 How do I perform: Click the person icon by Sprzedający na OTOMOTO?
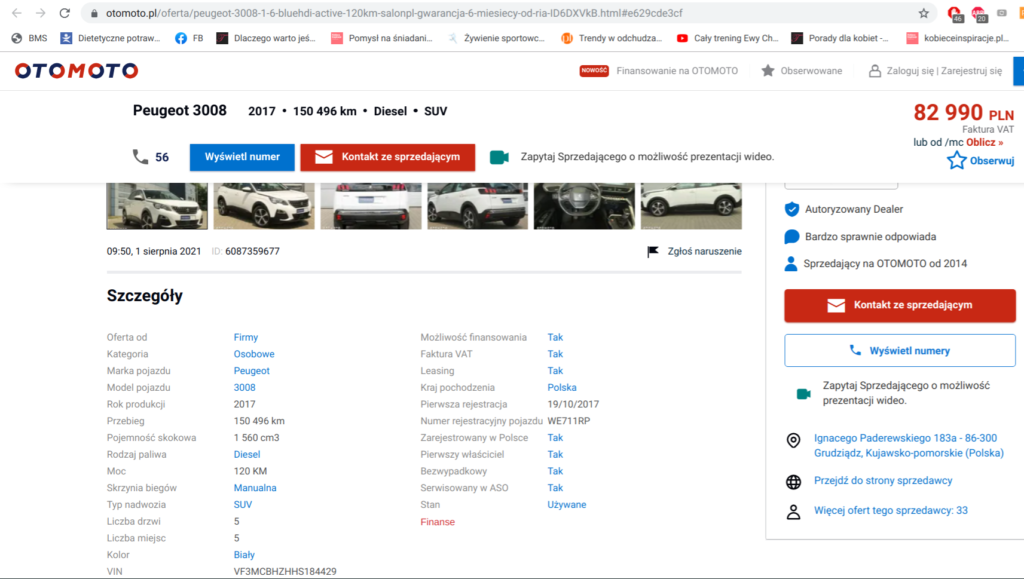click(x=791, y=264)
